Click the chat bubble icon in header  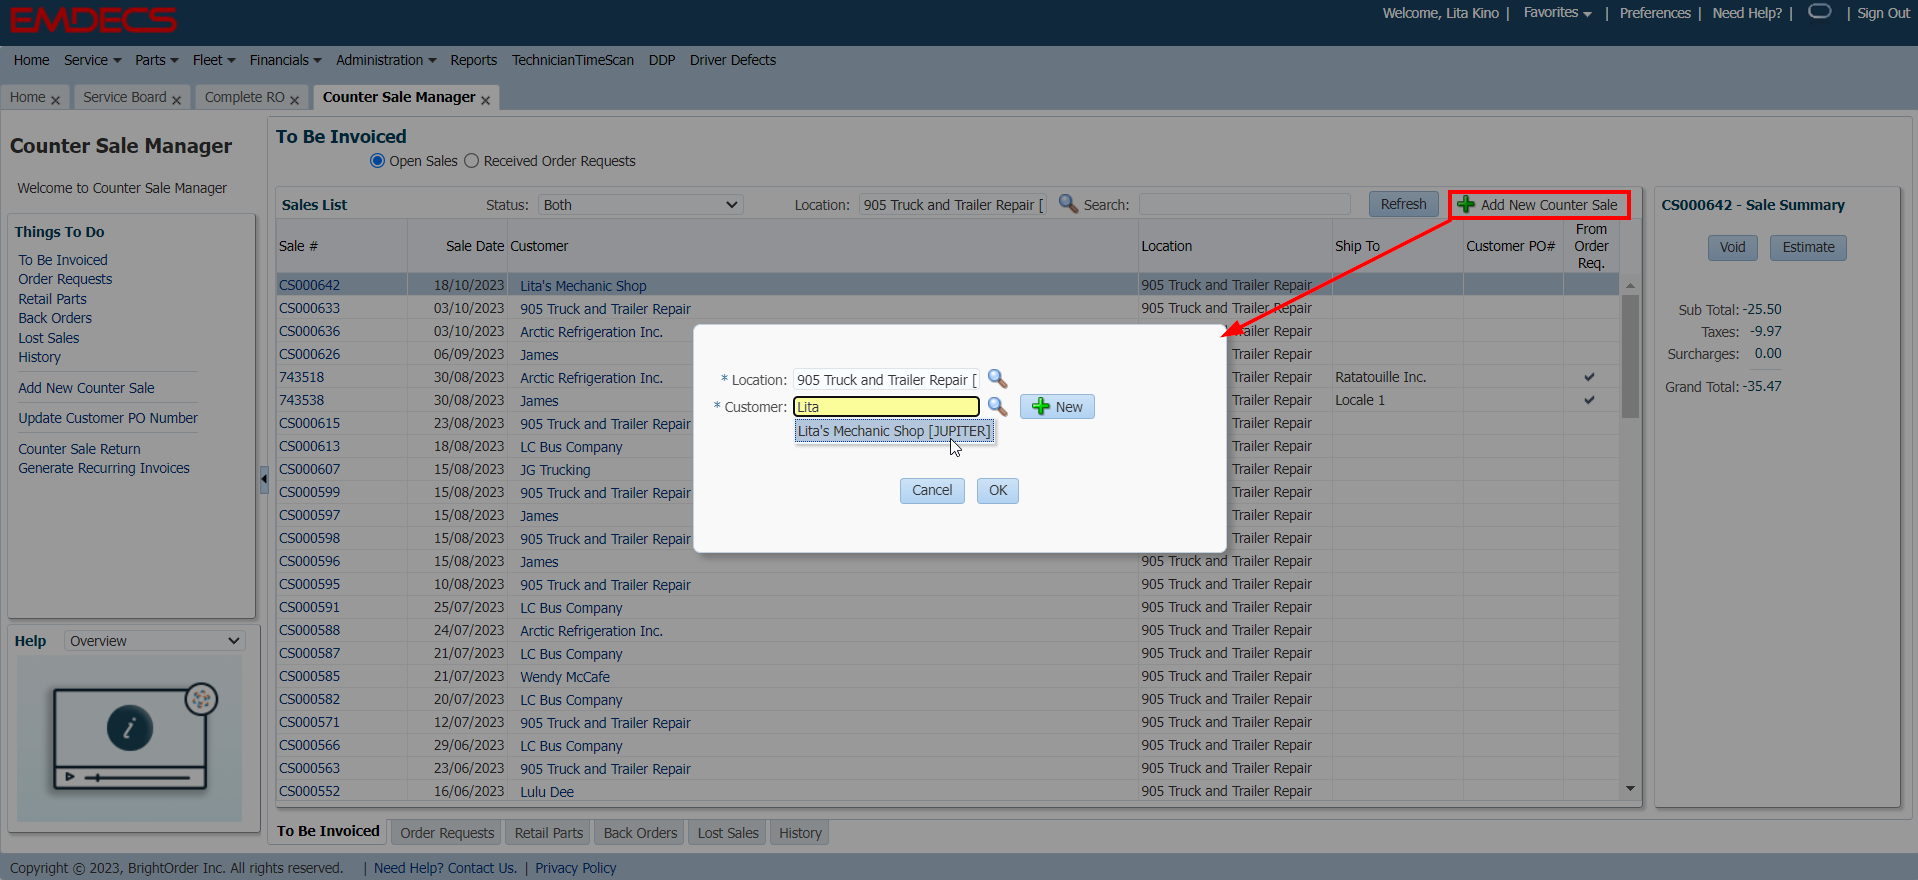coord(1820,12)
